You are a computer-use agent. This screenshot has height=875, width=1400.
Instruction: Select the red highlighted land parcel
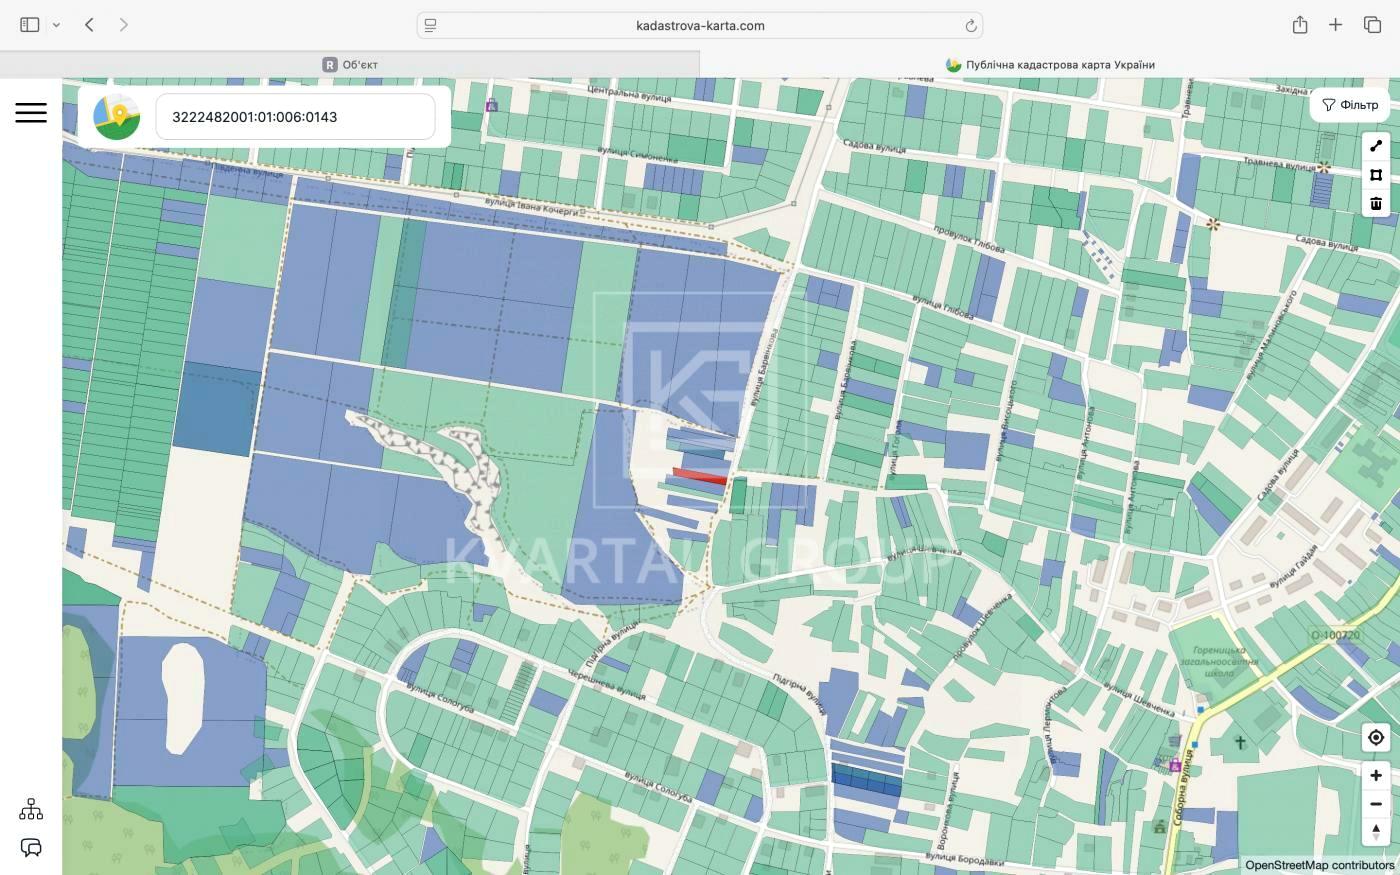click(700, 476)
